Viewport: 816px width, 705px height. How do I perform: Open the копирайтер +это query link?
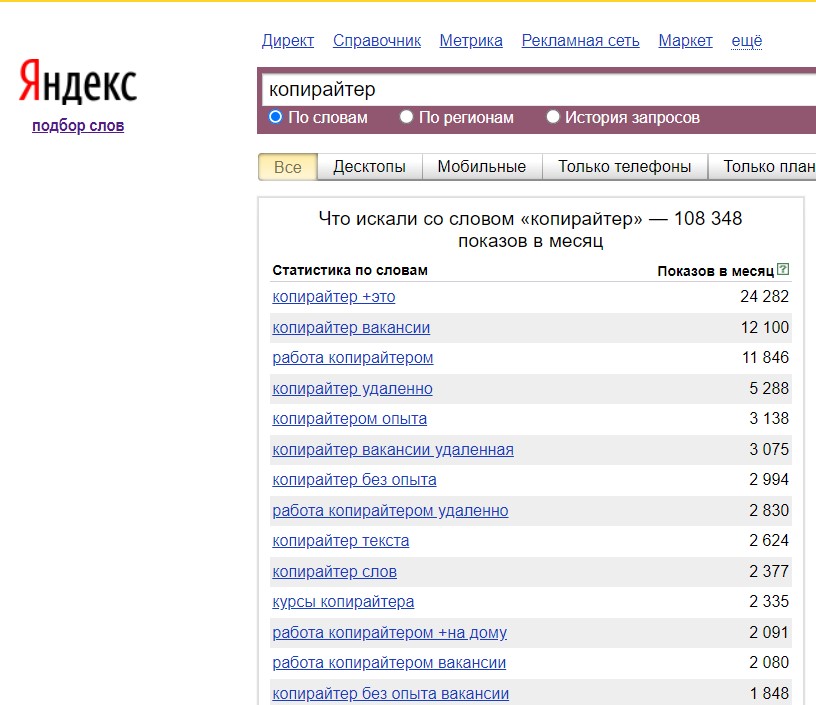(x=334, y=297)
